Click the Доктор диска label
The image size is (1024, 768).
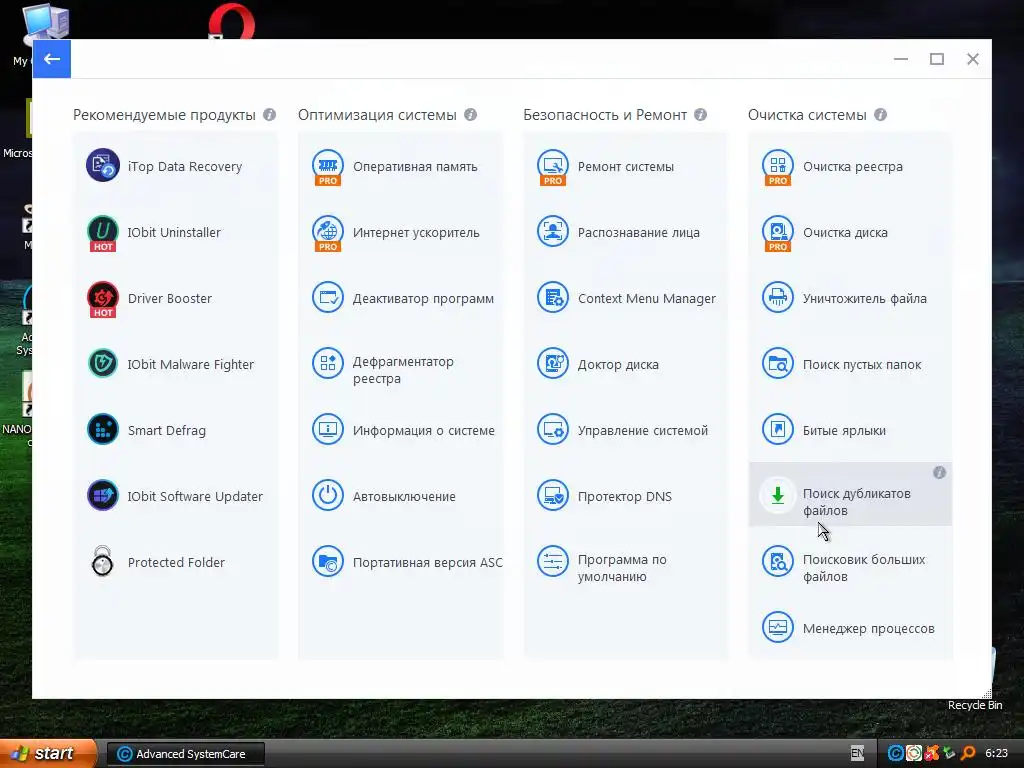pyautogui.click(x=618, y=364)
